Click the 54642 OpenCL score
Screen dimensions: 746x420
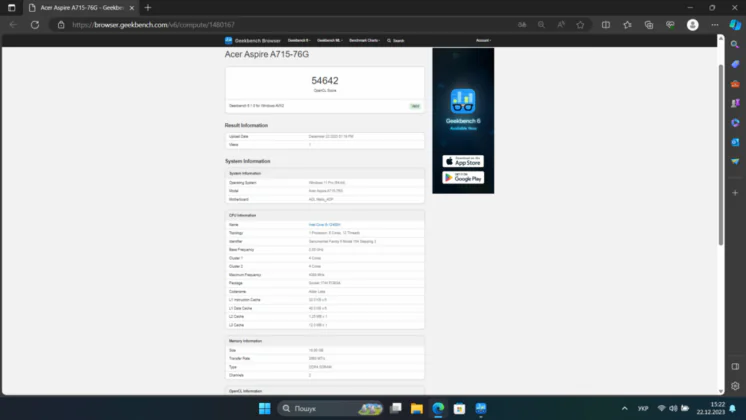[325, 80]
